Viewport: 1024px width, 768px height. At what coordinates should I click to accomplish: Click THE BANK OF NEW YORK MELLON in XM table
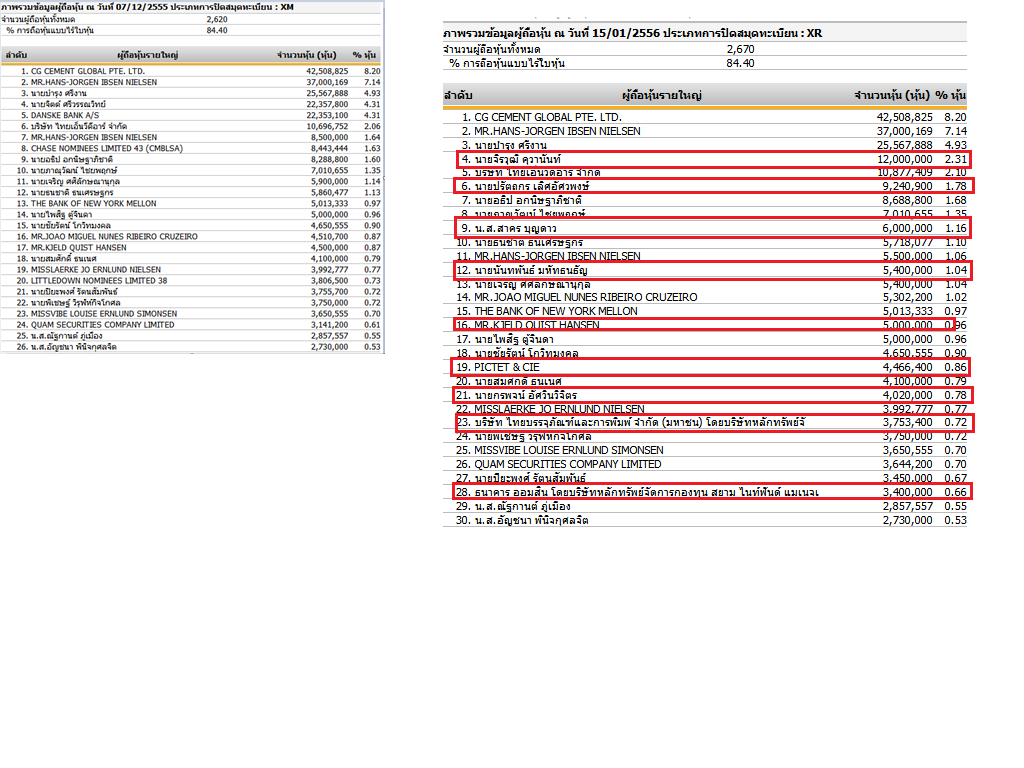[93, 204]
